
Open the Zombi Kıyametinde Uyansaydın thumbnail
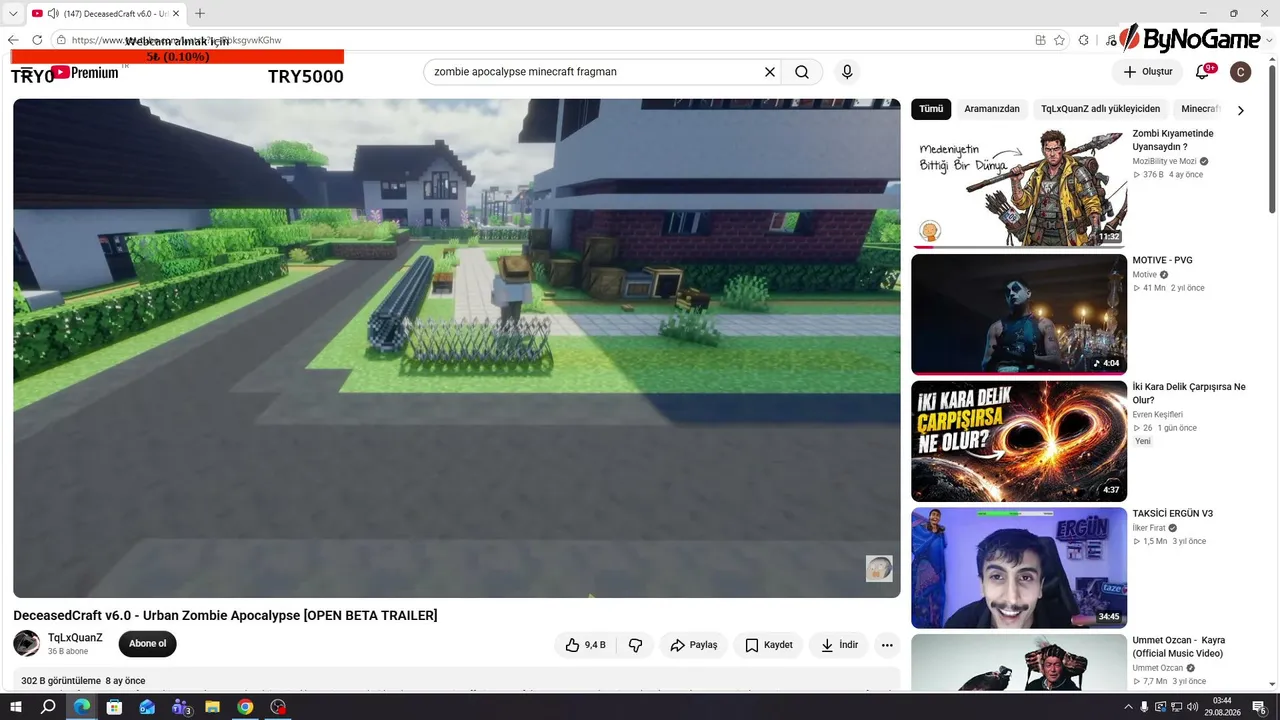pyautogui.click(x=1019, y=187)
